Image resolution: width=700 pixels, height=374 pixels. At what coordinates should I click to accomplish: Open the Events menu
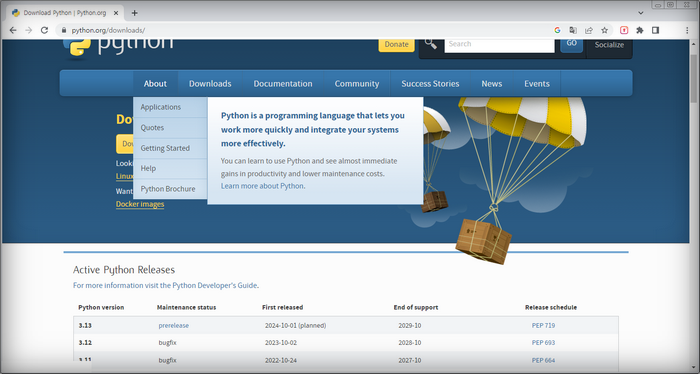[537, 83]
